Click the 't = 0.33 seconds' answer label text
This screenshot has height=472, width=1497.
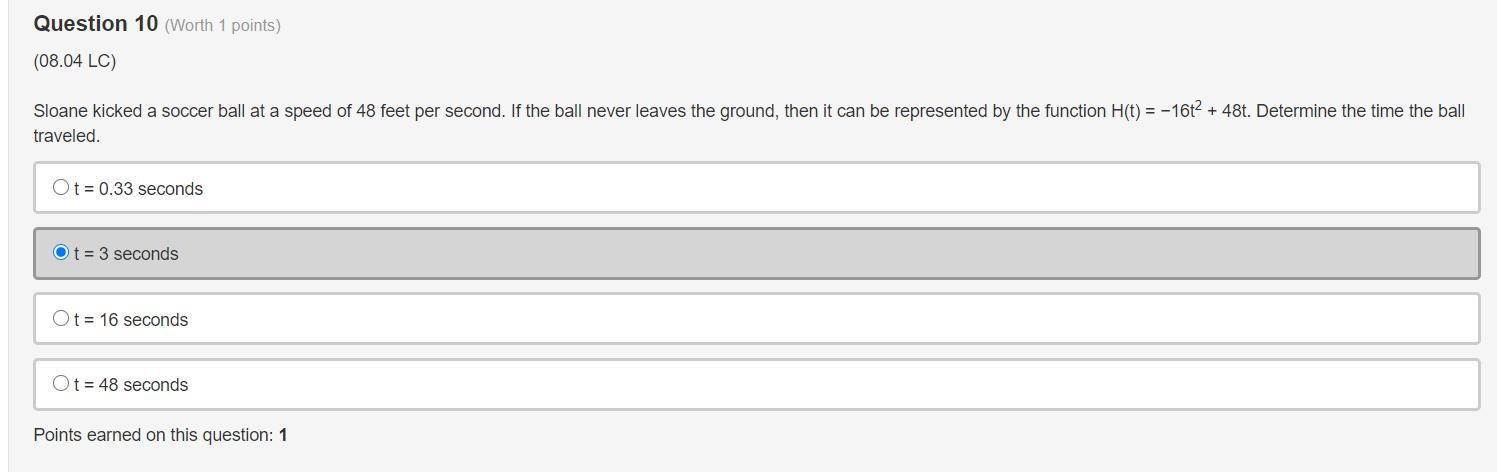pyautogui.click(x=138, y=189)
